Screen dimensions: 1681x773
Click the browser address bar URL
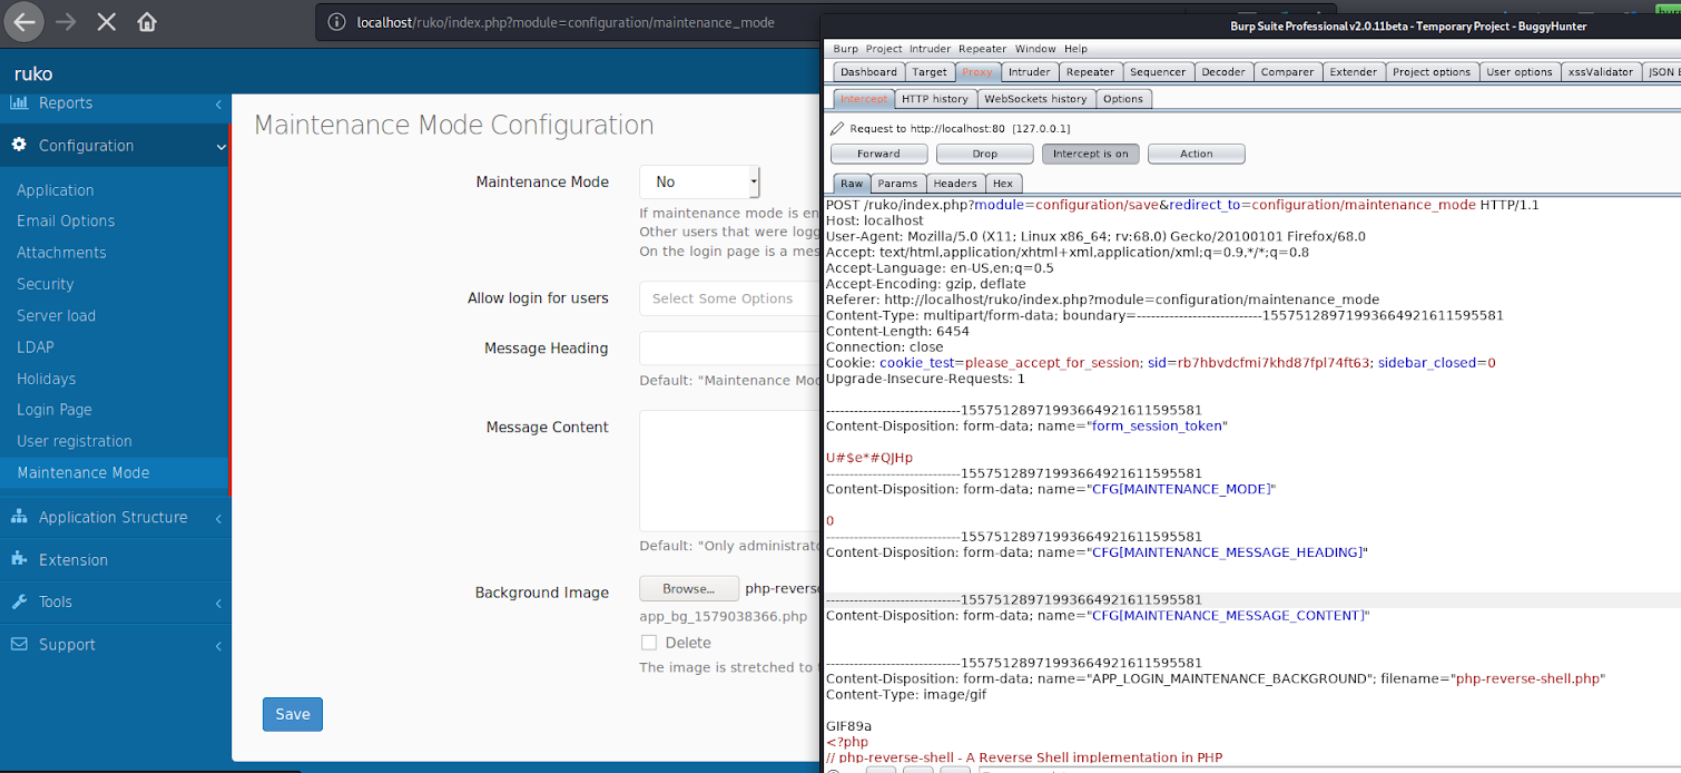pos(565,22)
